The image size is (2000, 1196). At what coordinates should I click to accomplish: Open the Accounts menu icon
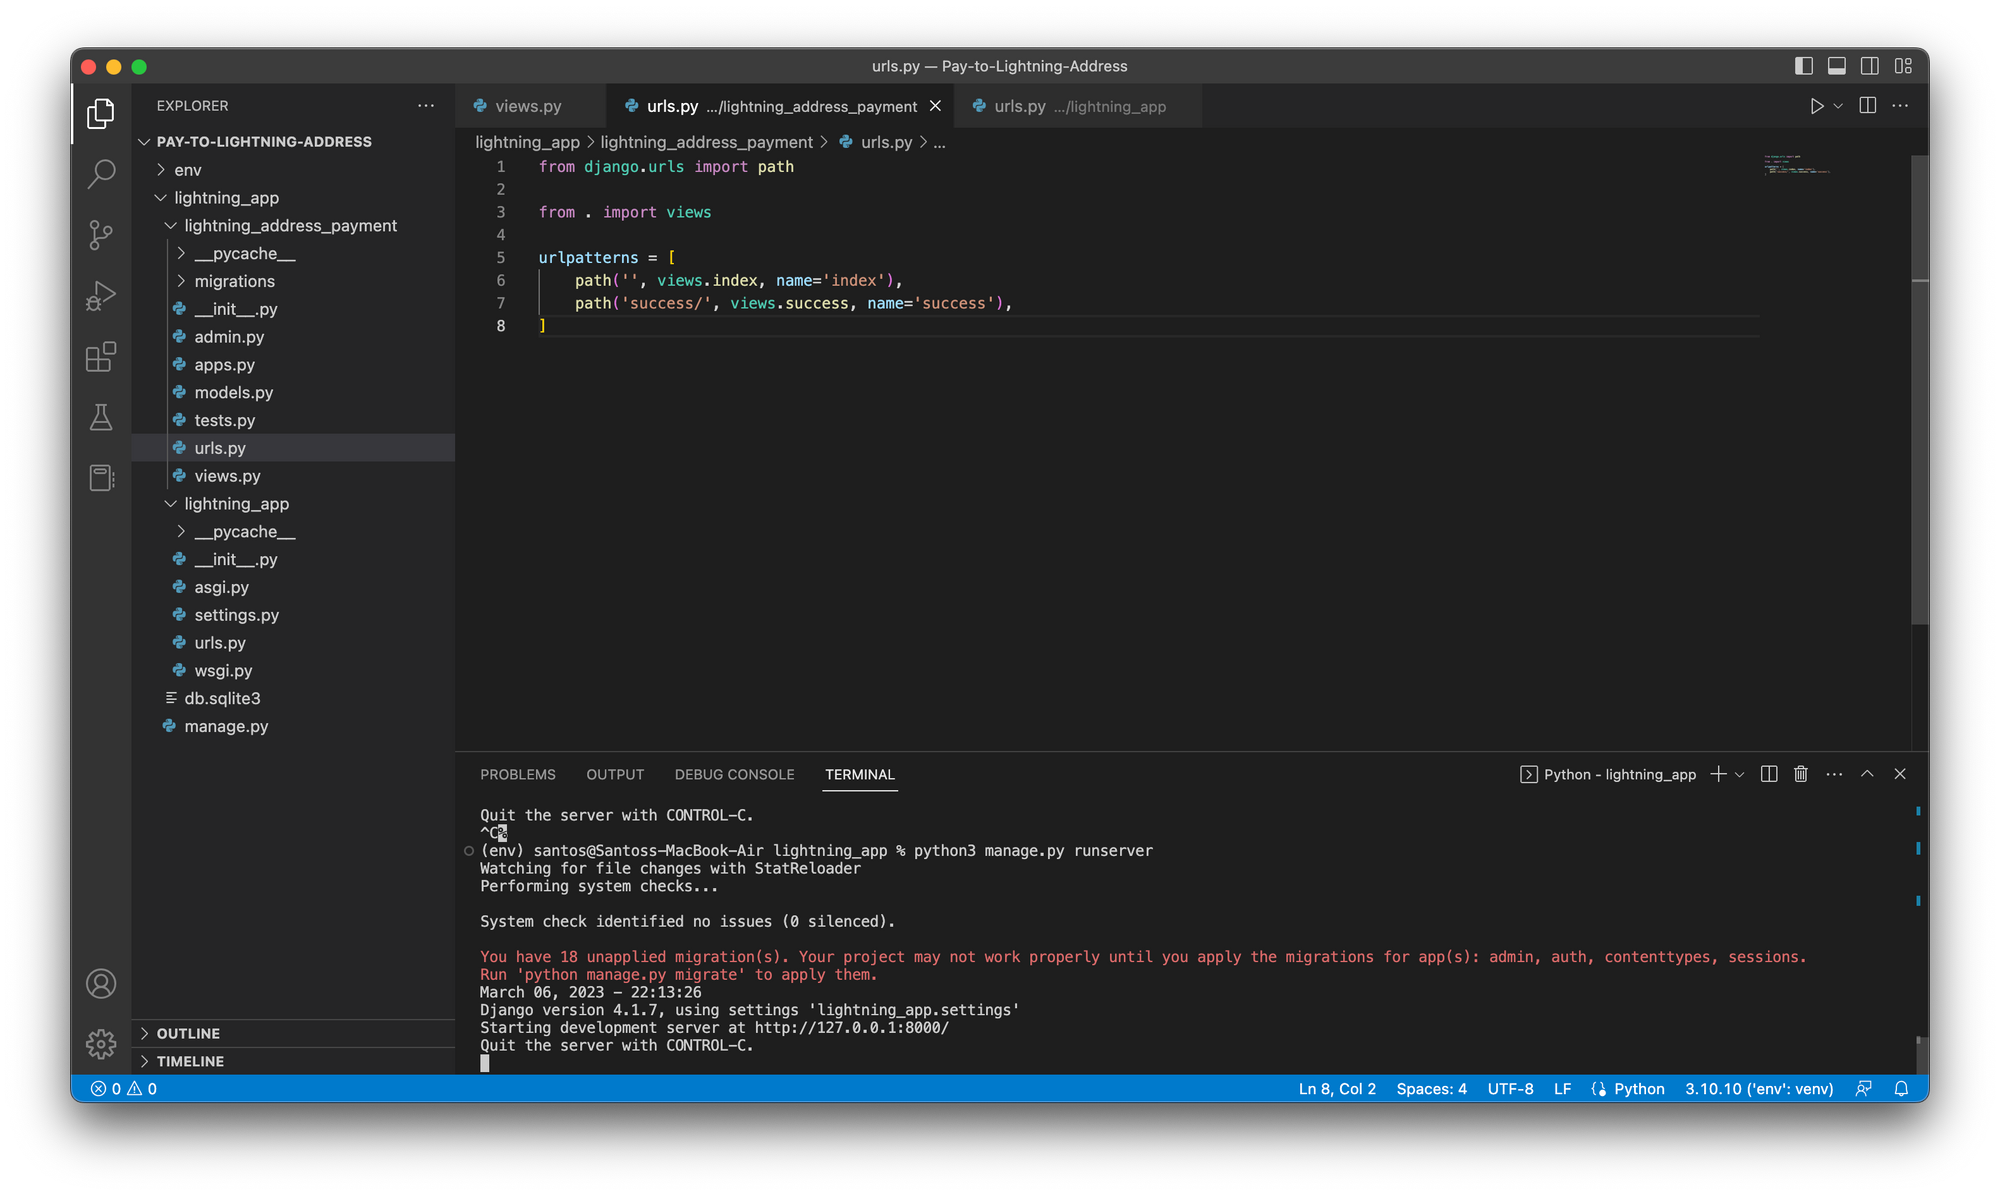coord(101,984)
